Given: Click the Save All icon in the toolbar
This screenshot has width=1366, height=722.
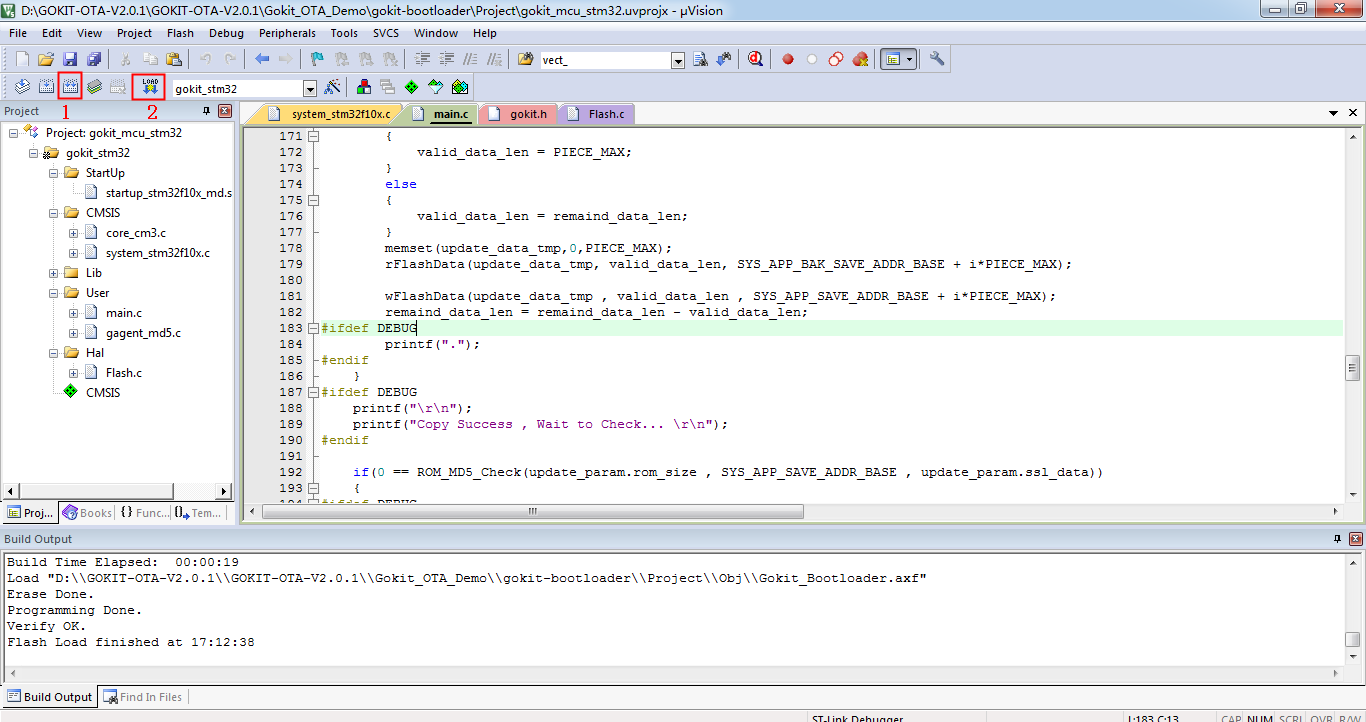Looking at the screenshot, I should coord(92,59).
